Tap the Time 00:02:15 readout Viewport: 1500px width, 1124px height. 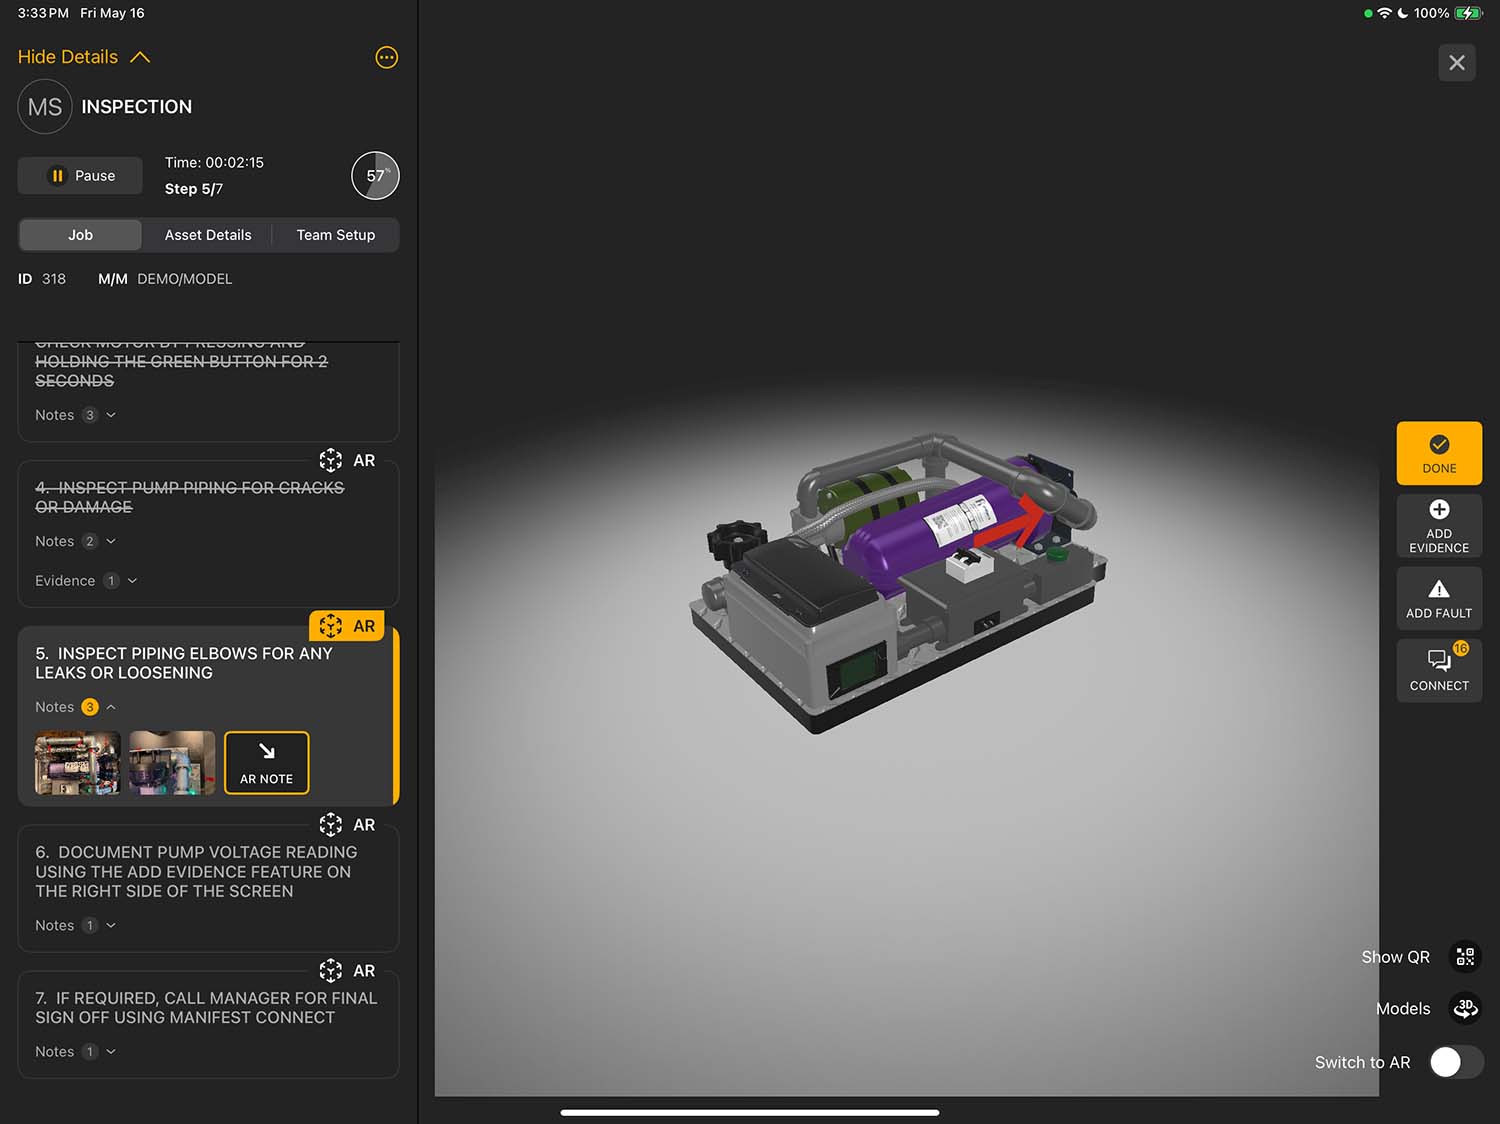coord(214,162)
